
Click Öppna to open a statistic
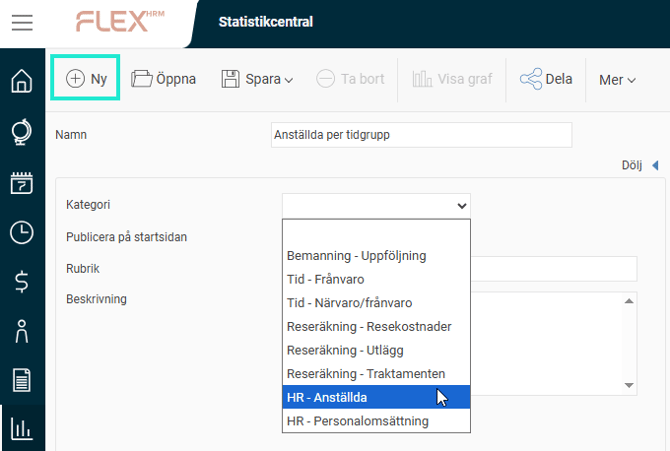click(x=164, y=79)
